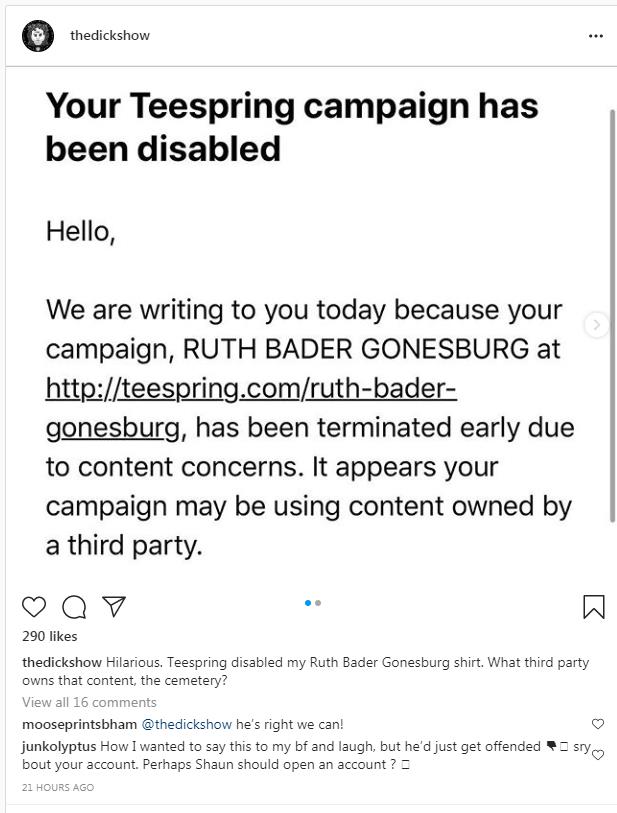Save post using the bookmark icon
The height and width of the screenshot is (813, 617).
[593, 606]
